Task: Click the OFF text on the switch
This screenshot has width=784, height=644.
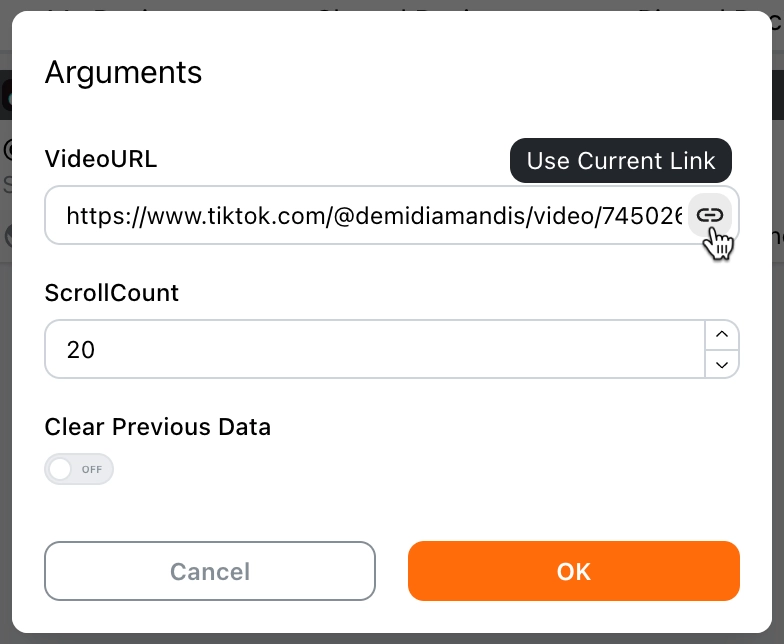Action: pos(92,470)
